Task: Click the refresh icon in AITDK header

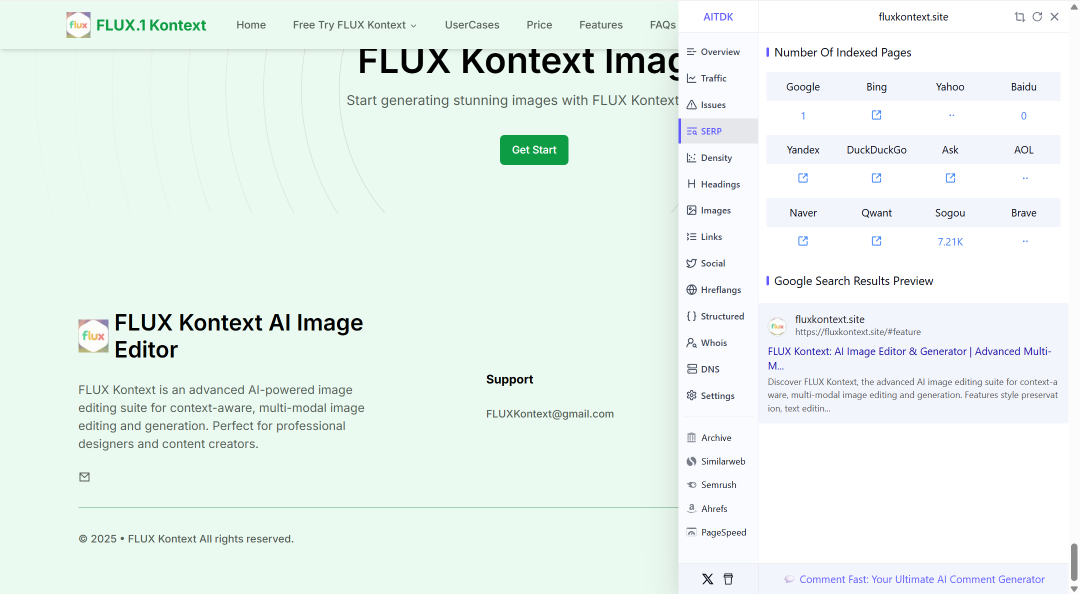Action: pos(1037,17)
